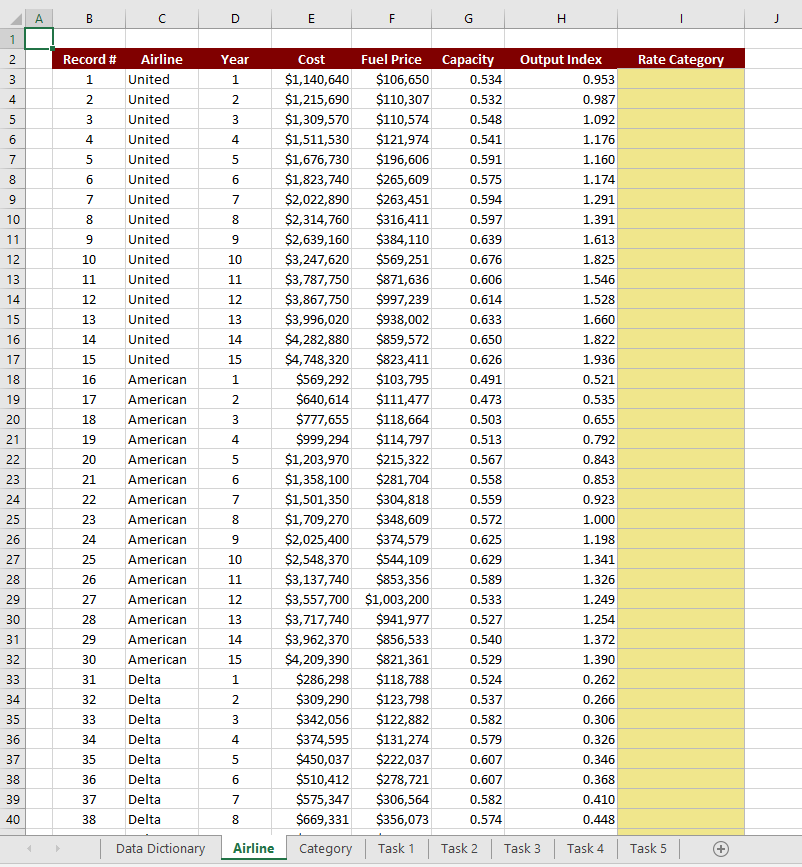Select column I by clicking its header

click(681, 18)
